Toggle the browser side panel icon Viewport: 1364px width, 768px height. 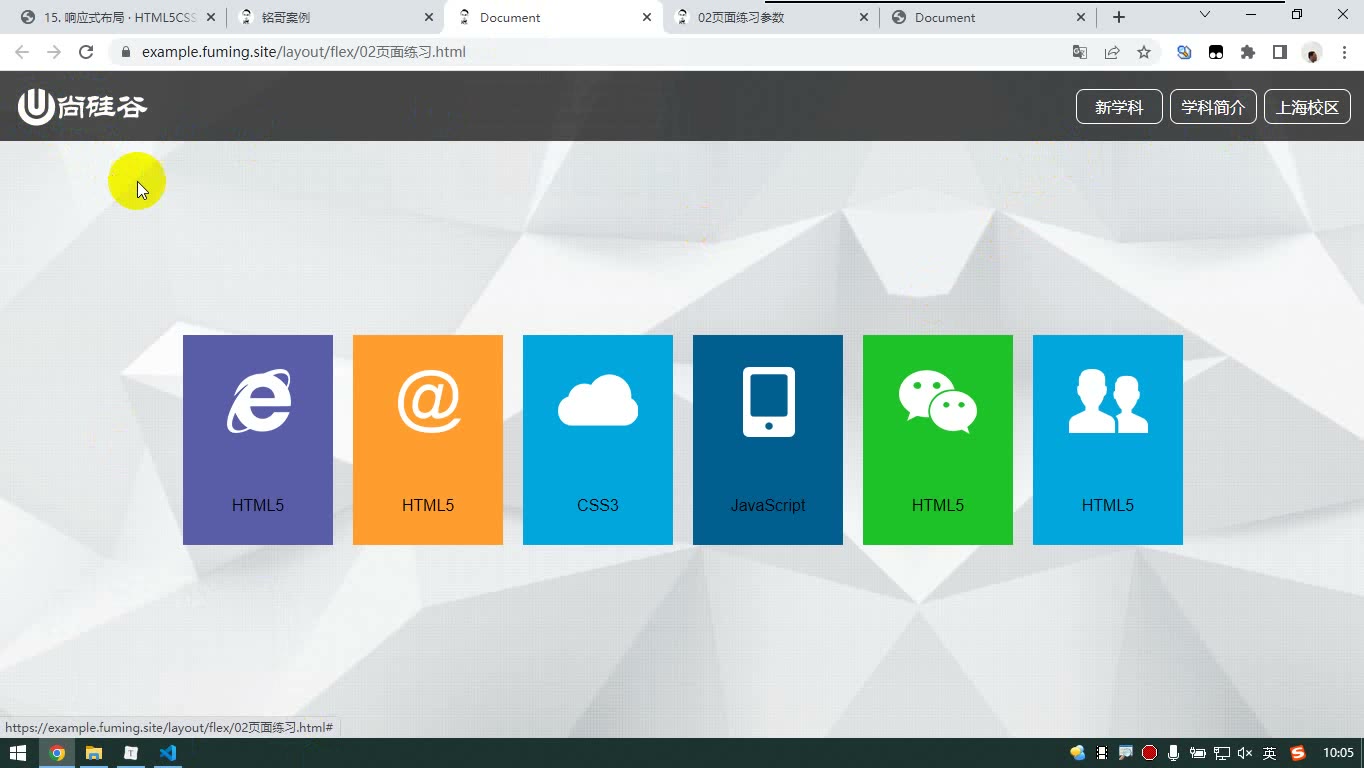point(1280,52)
